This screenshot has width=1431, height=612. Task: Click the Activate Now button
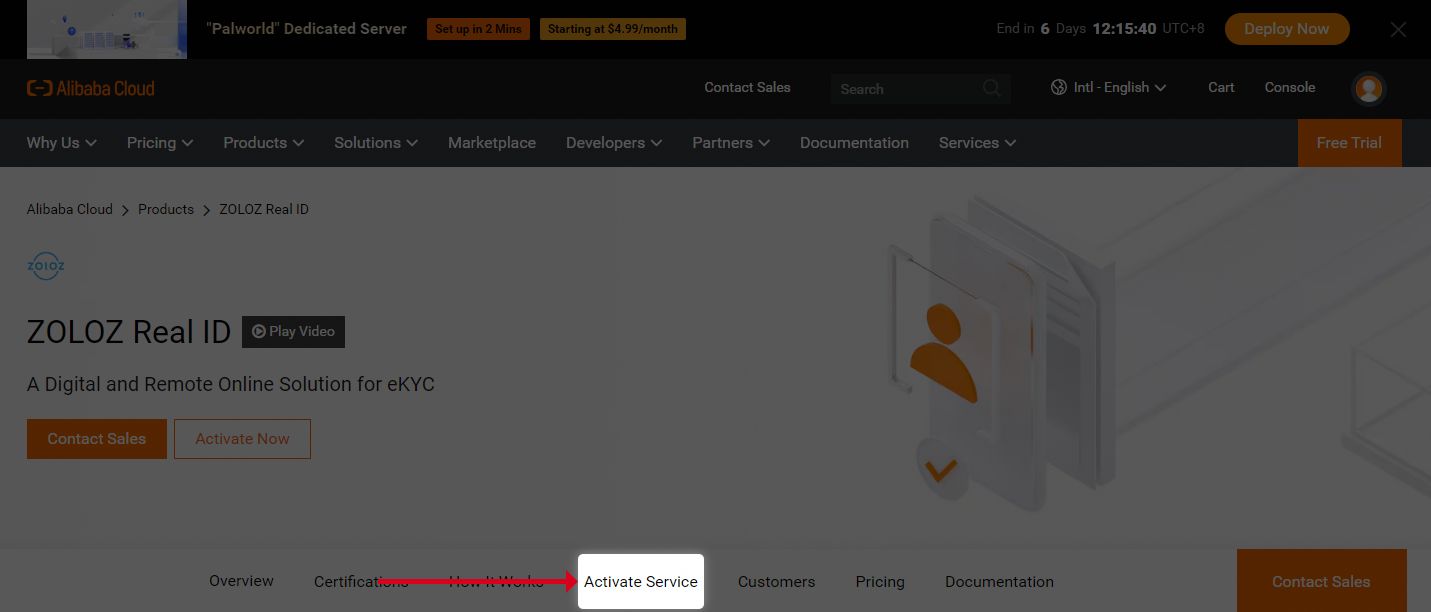(242, 439)
